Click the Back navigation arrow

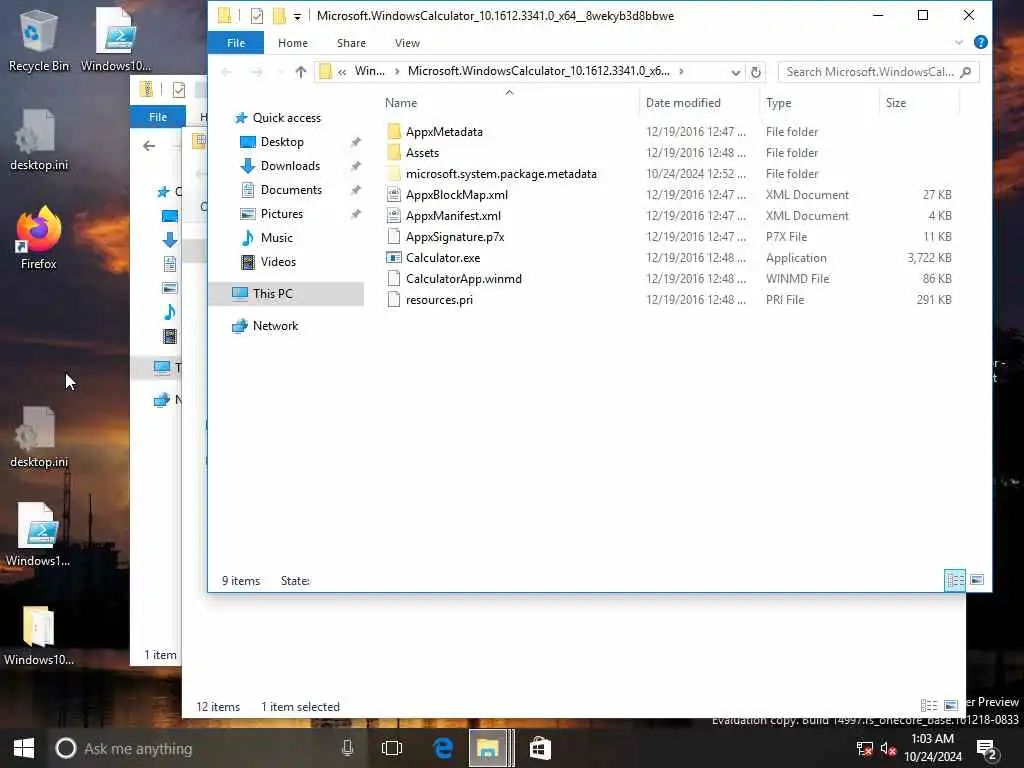click(227, 72)
